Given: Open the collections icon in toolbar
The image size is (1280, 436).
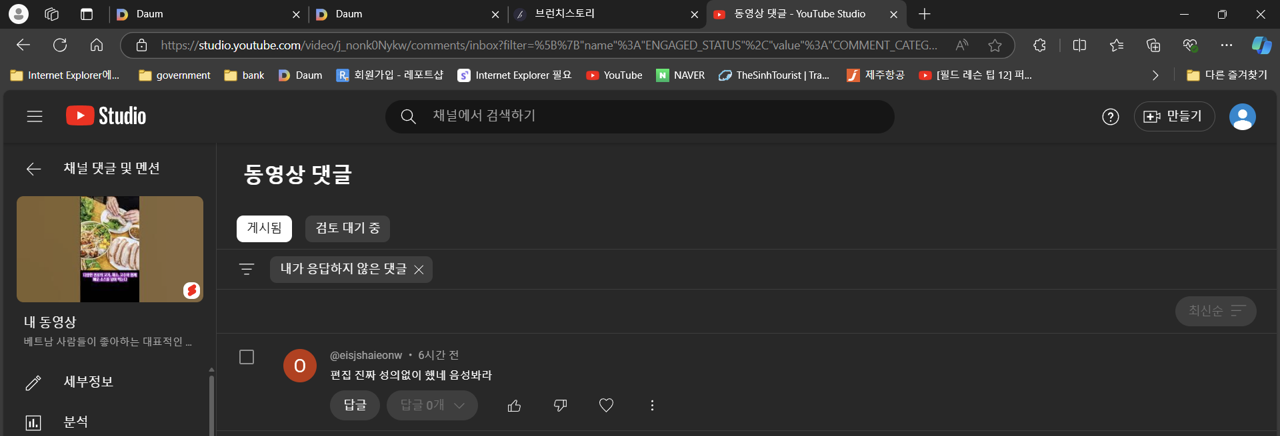Looking at the screenshot, I should click(x=1153, y=45).
